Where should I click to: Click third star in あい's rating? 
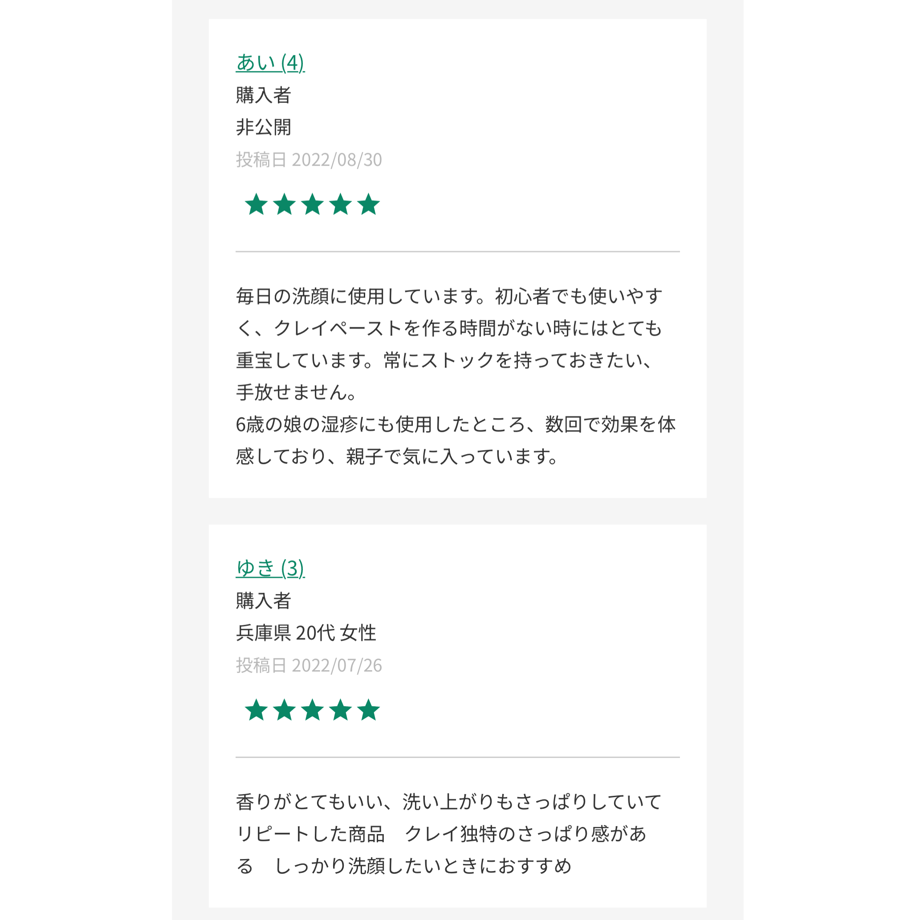tap(312, 205)
